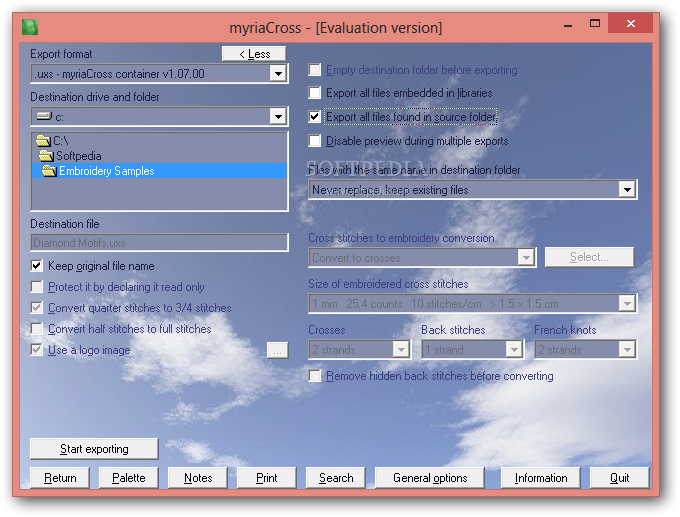Open size of embroidered cross stitches dropdown
680x517 pixels.
click(627, 304)
